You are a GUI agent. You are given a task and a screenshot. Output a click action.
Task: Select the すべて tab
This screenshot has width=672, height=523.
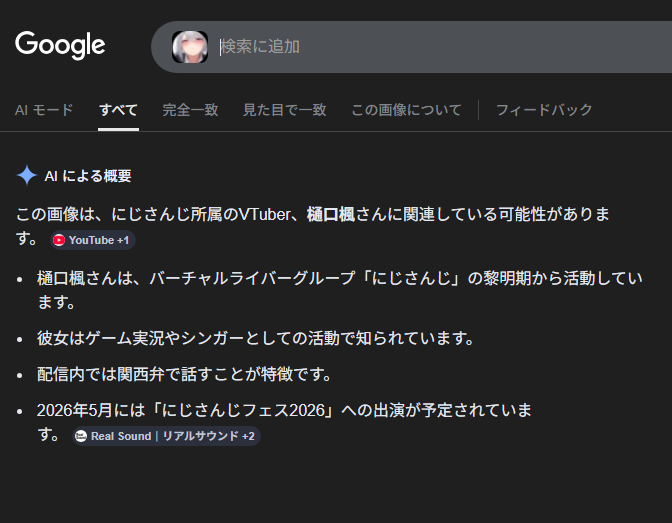(x=118, y=110)
